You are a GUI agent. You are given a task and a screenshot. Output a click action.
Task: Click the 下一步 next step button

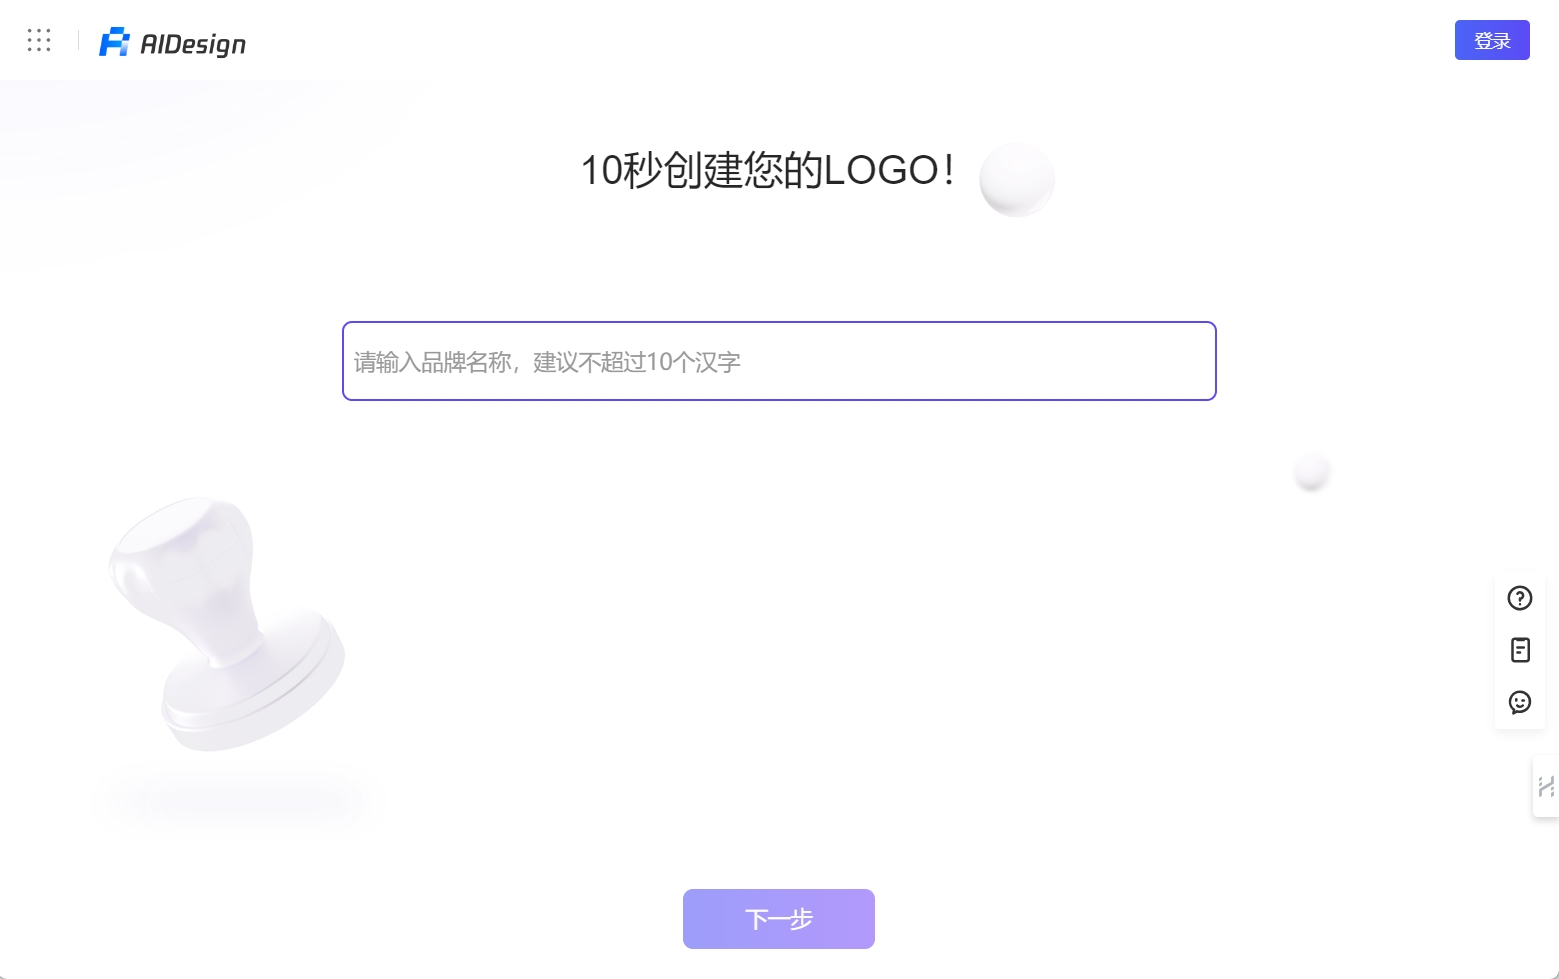point(779,919)
